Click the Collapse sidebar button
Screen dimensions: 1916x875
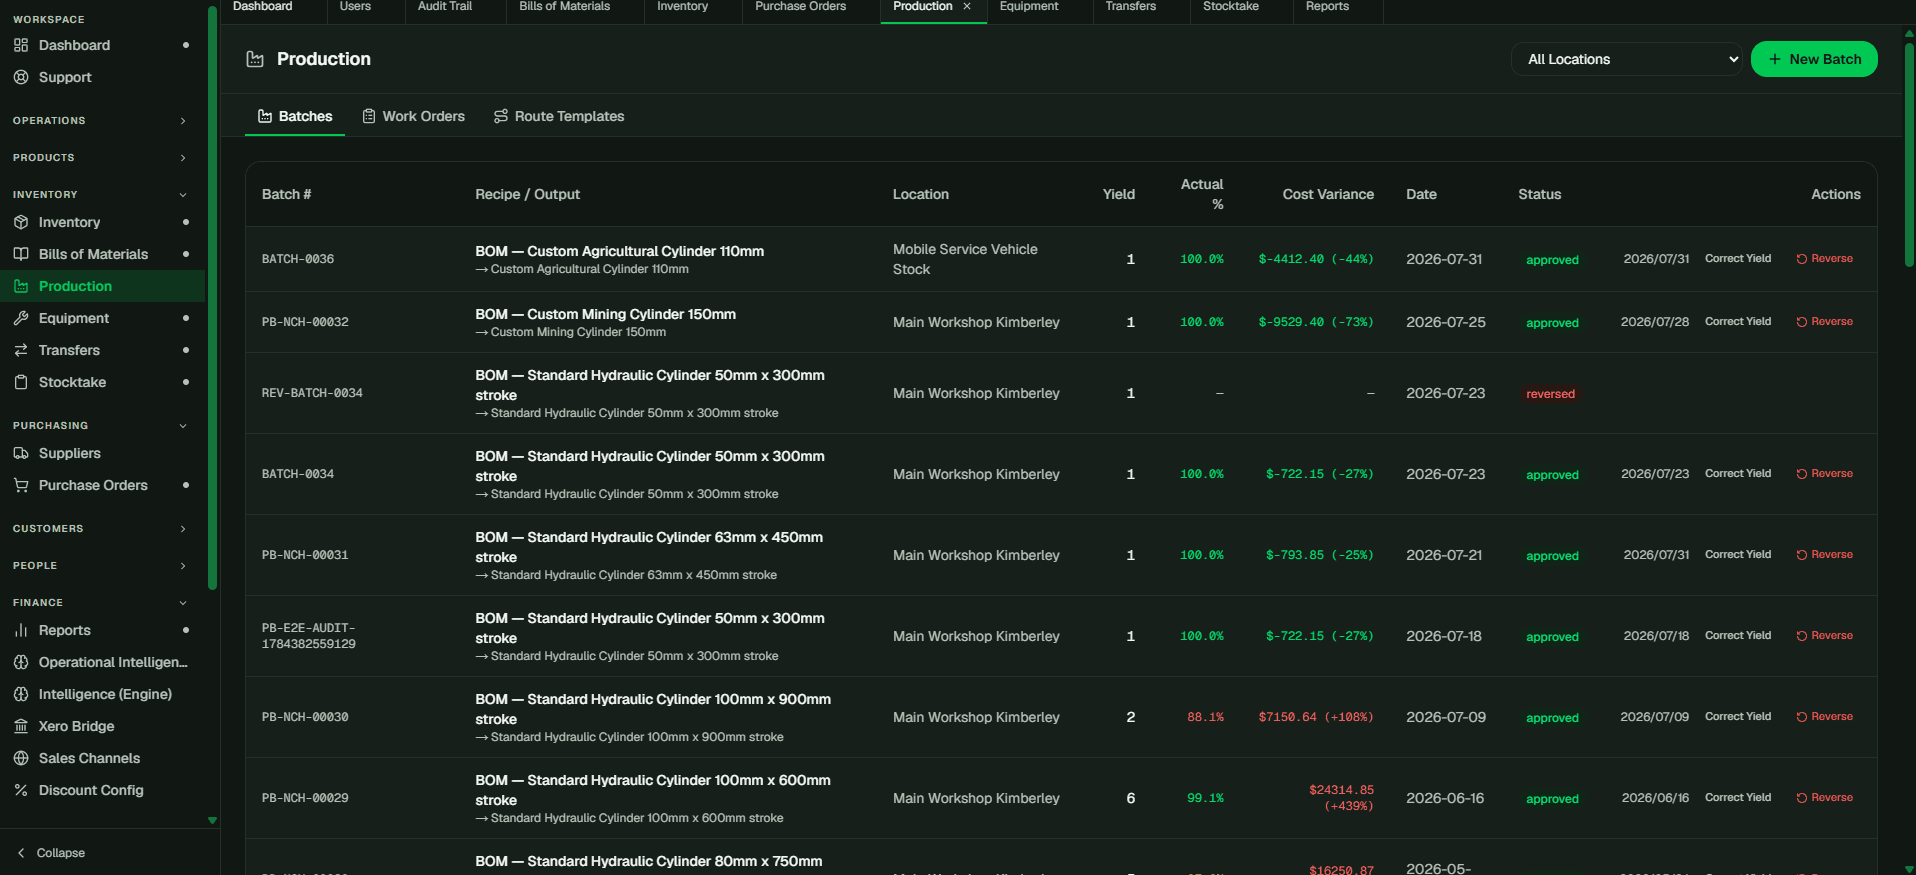click(x=51, y=853)
